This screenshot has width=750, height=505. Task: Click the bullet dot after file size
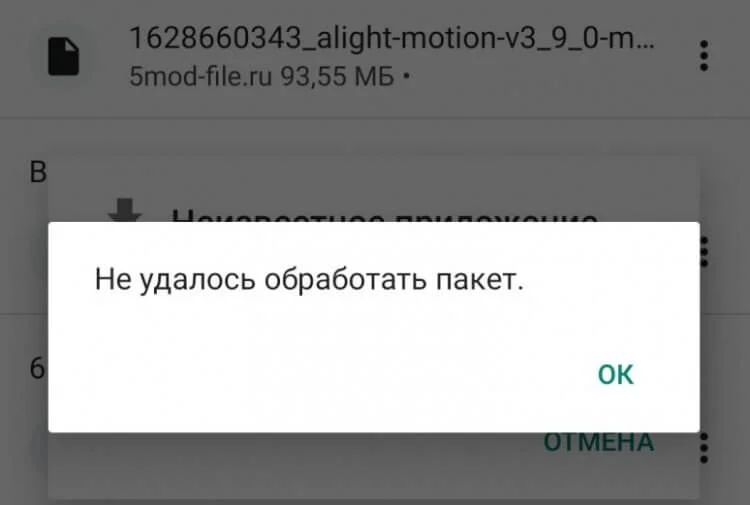click(x=406, y=77)
